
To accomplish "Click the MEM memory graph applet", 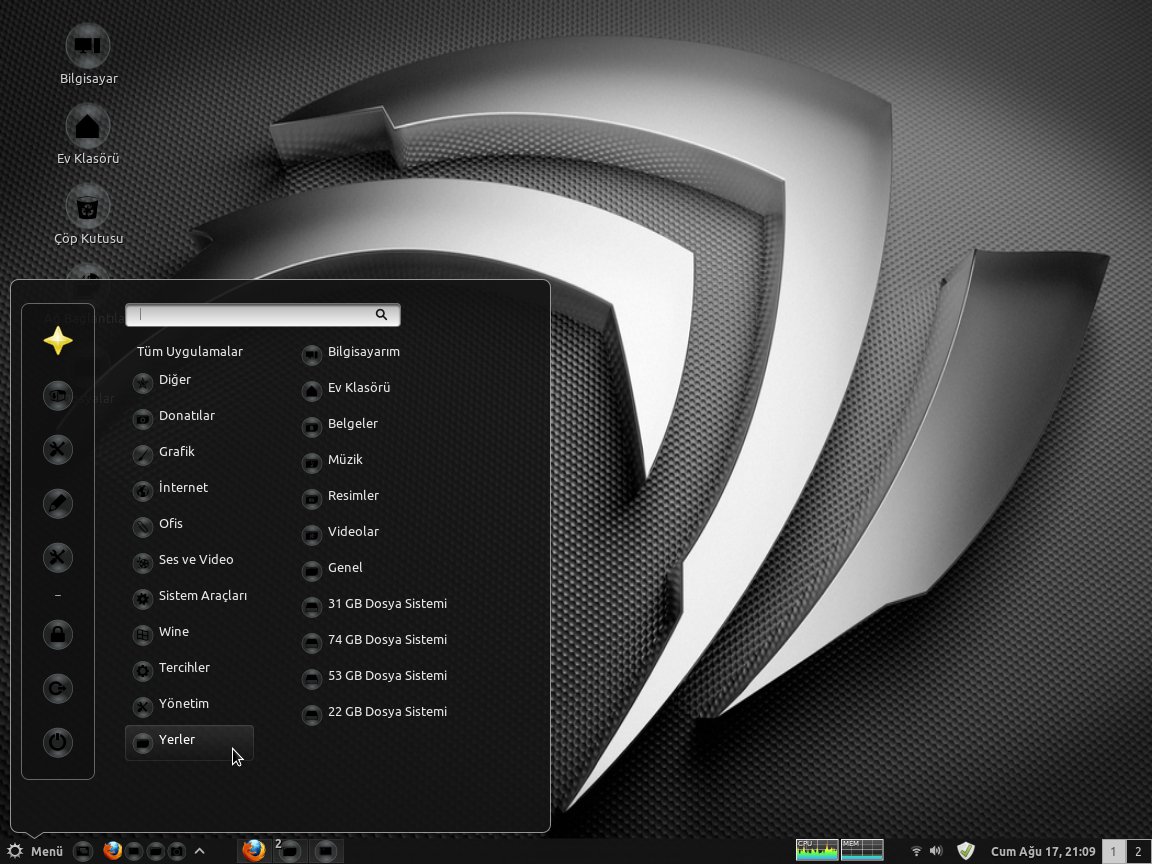I will point(862,850).
